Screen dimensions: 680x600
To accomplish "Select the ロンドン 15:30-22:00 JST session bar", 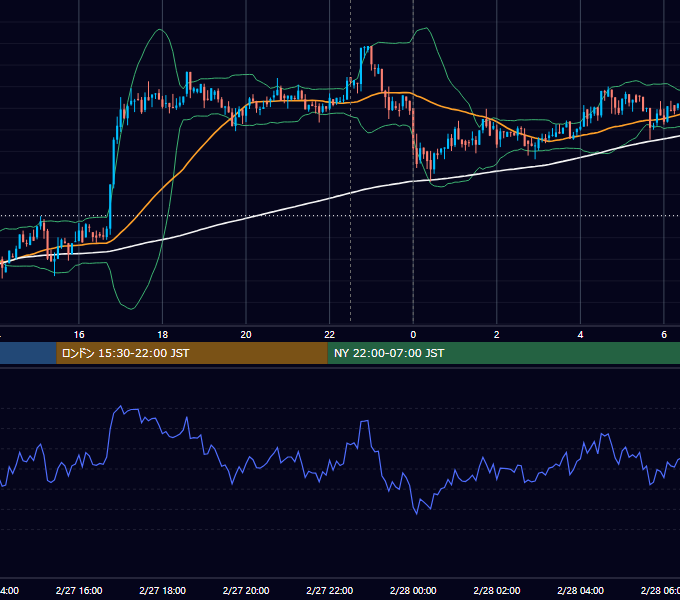I will [x=192, y=353].
